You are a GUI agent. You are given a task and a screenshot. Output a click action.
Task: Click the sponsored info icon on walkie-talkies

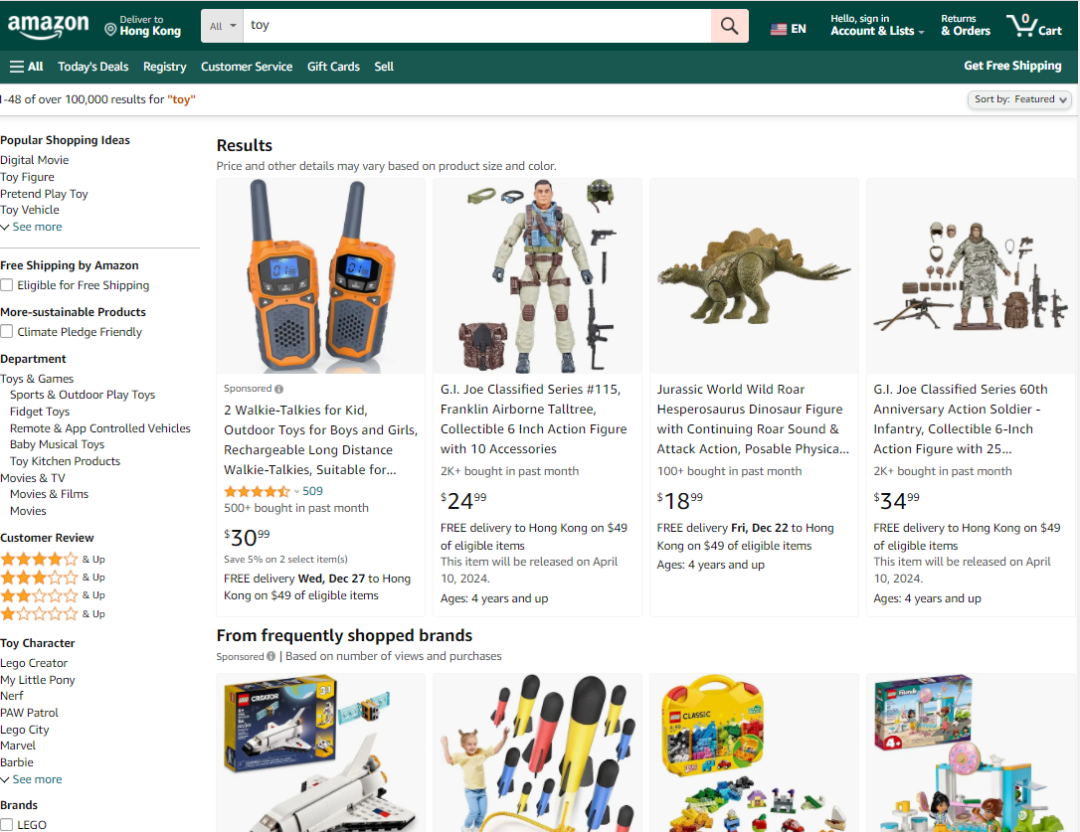[279, 389]
